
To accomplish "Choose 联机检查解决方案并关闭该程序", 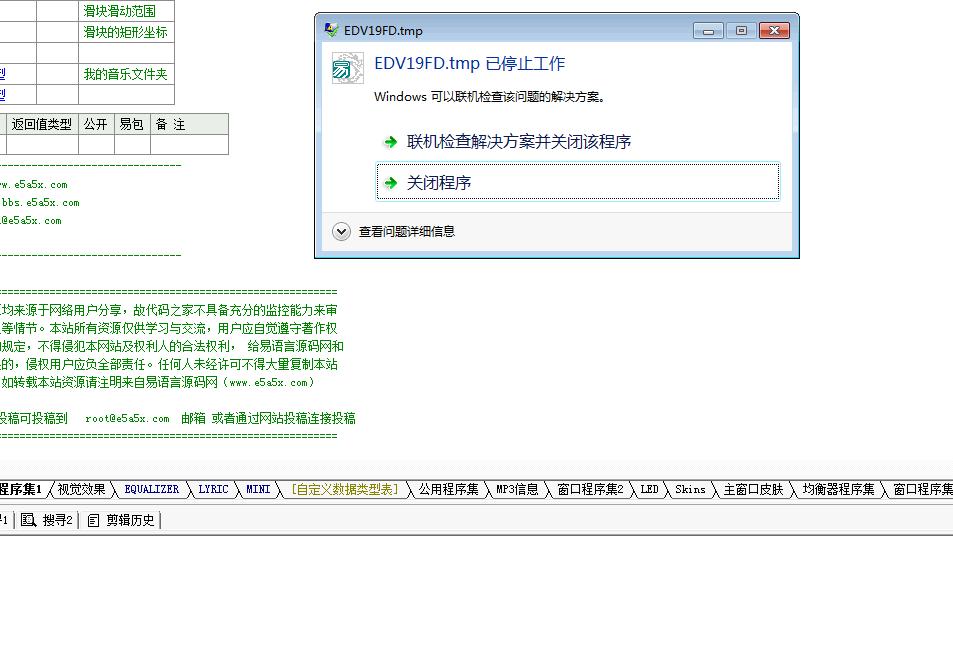I will click(x=518, y=142).
